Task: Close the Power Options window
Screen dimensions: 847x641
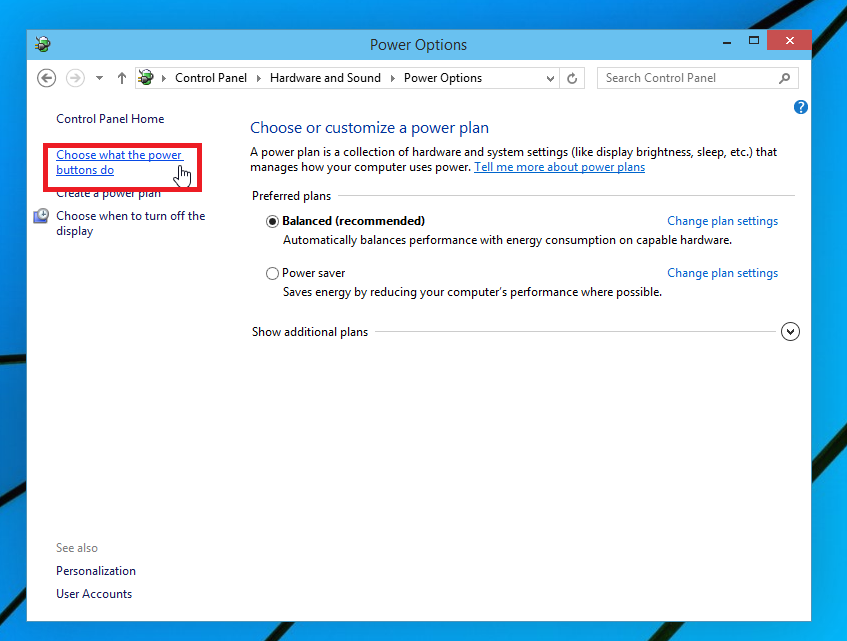Action: click(789, 41)
